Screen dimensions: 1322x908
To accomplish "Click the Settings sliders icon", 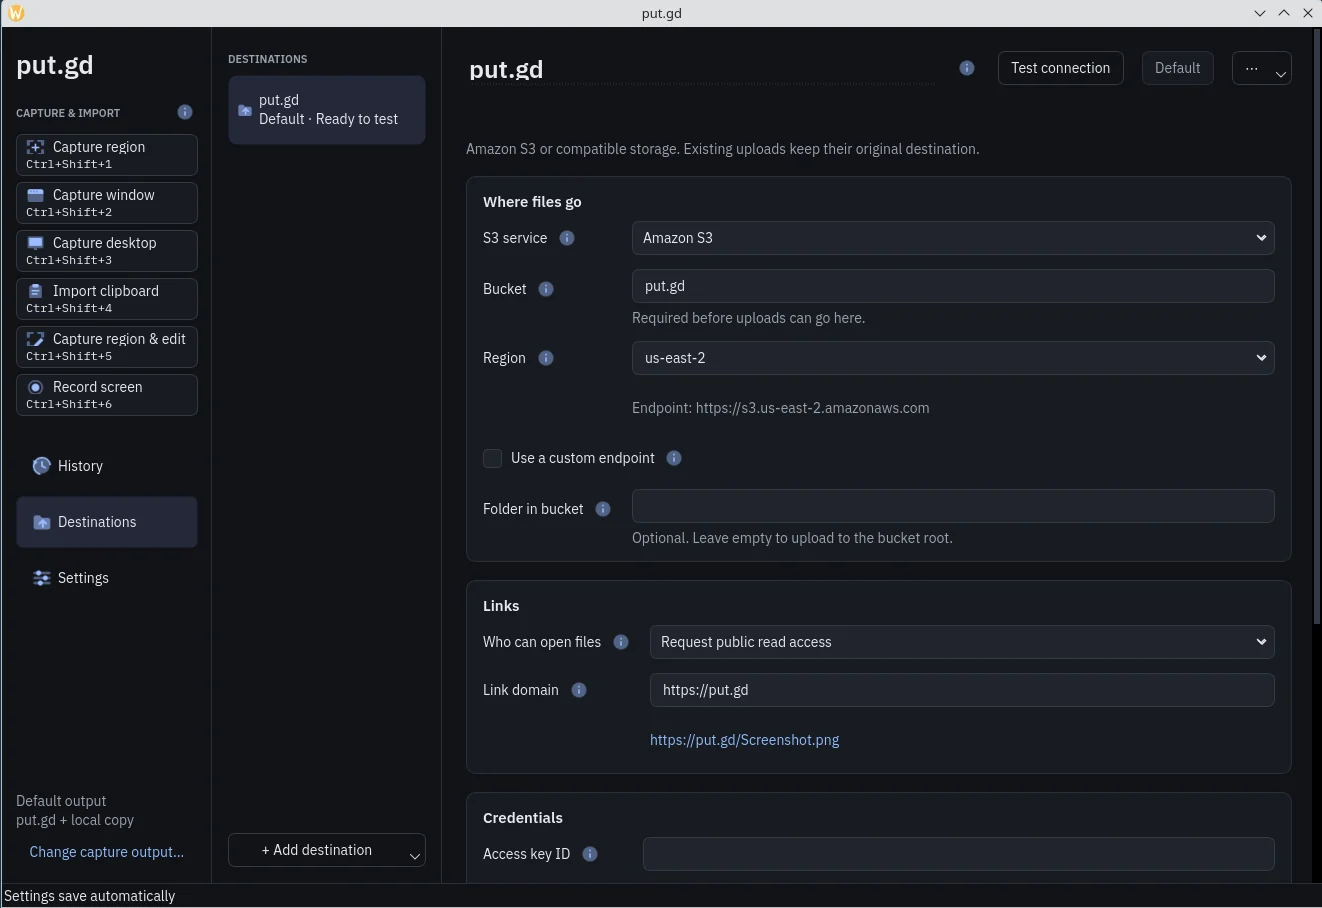I will tap(41, 578).
